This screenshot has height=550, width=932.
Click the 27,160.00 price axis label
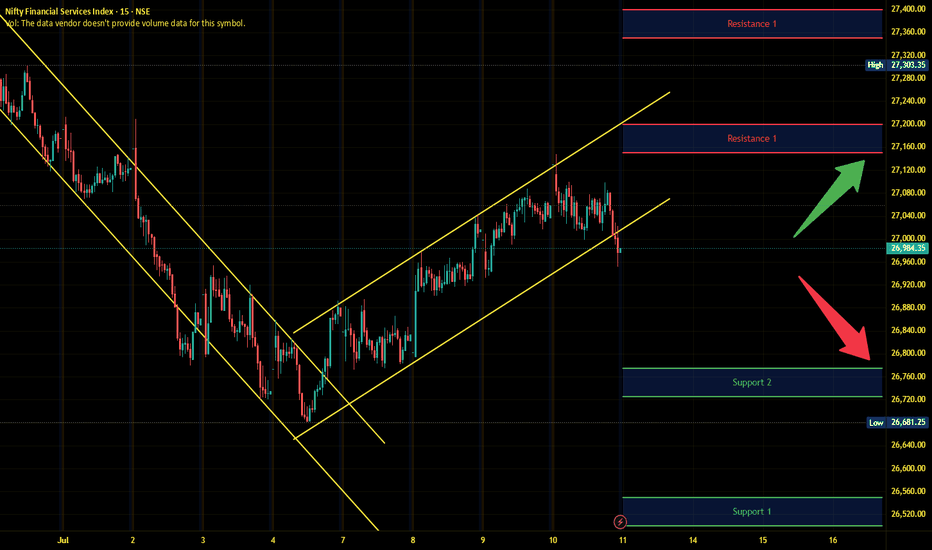[908, 146]
